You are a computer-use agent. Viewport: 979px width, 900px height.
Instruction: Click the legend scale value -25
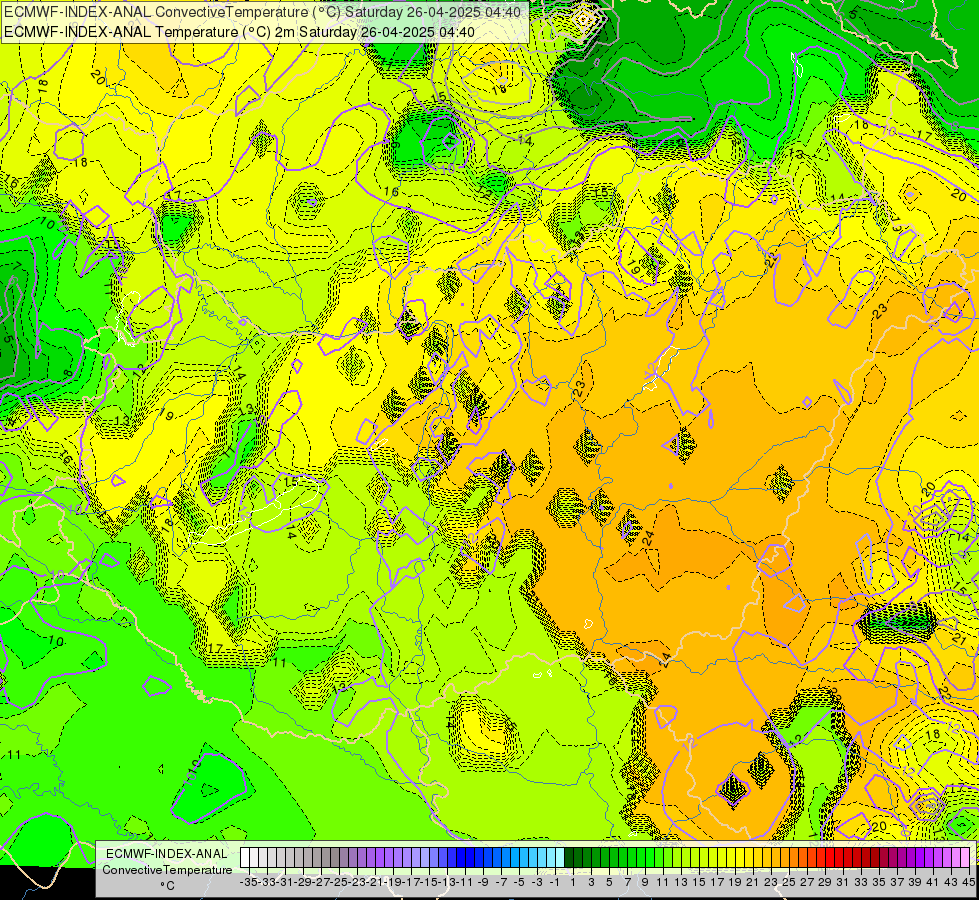[x=338, y=882]
